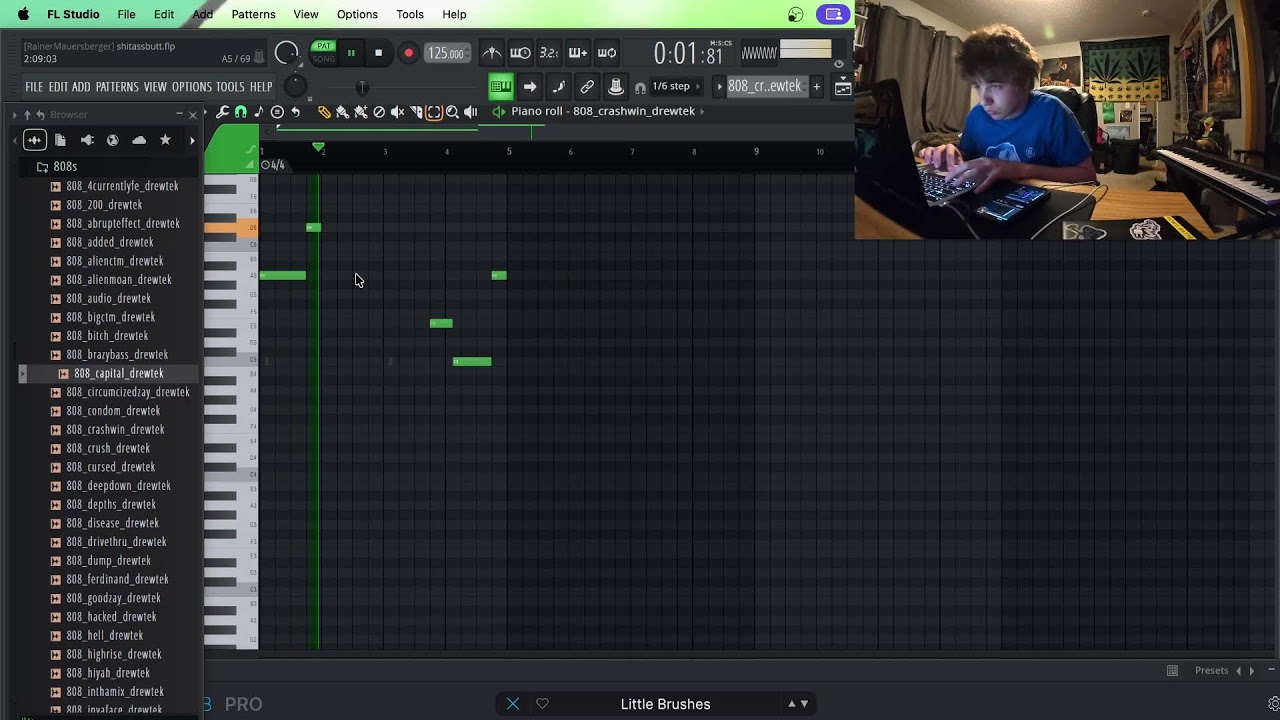Click the 125.000 tempo field
Viewport: 1280px width, 720px height.
[446, 53]
